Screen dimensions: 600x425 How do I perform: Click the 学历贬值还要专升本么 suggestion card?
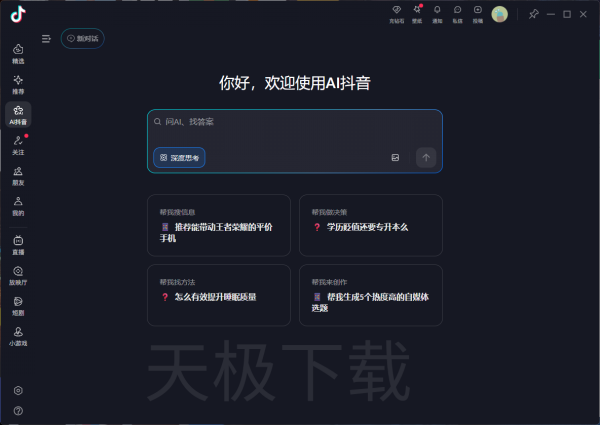[371, 227]
